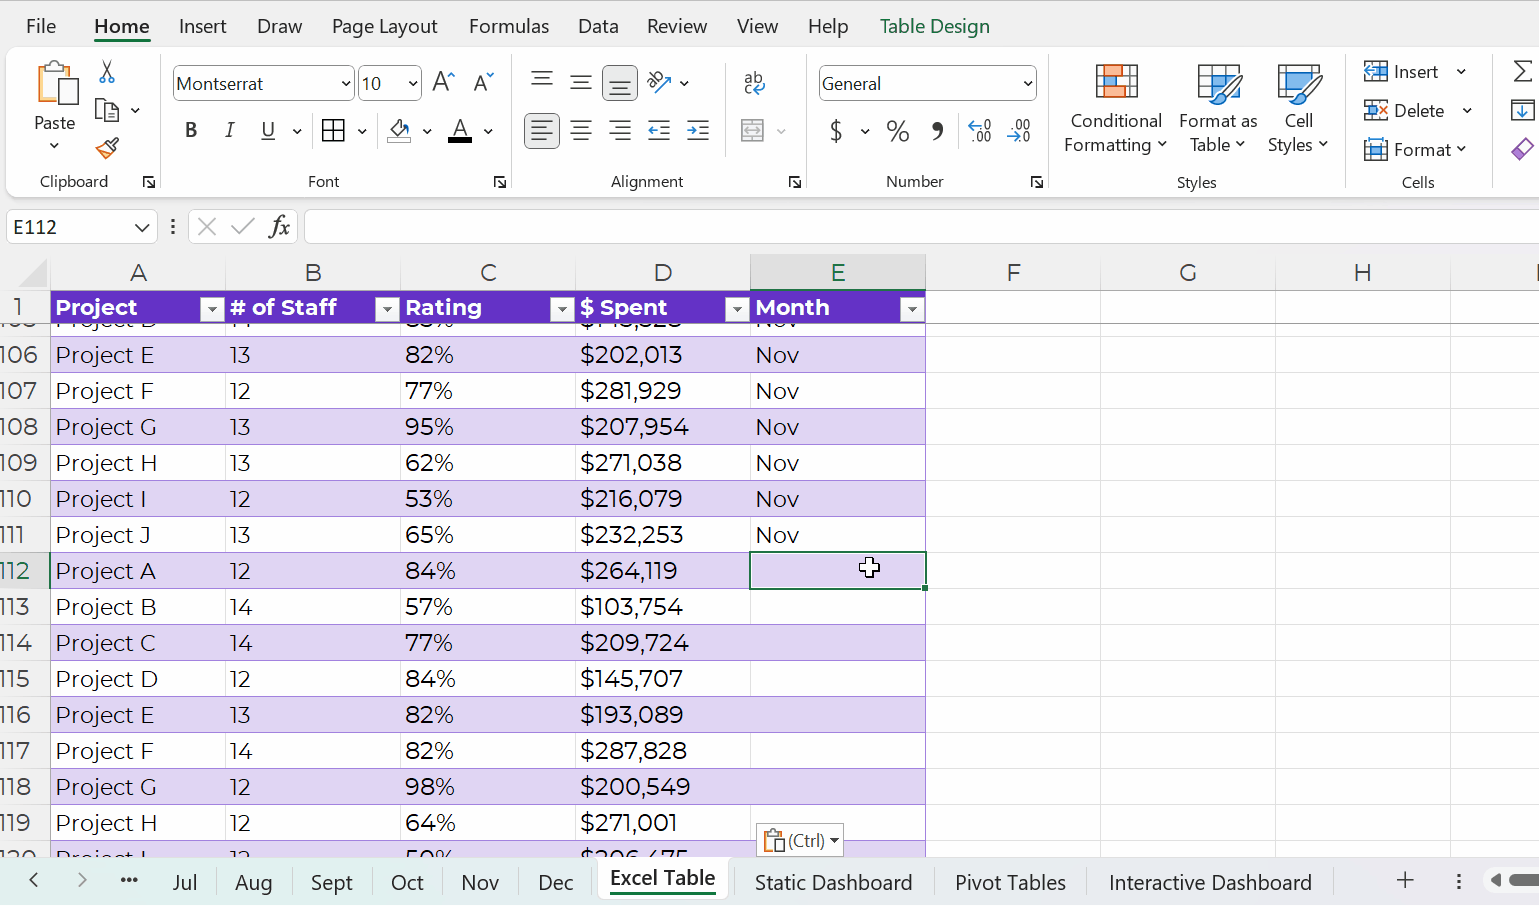The width and height of the screenshot is (1539, 906).
Task: Click the Wrap Text icon
Action: (x=755, y=83)
